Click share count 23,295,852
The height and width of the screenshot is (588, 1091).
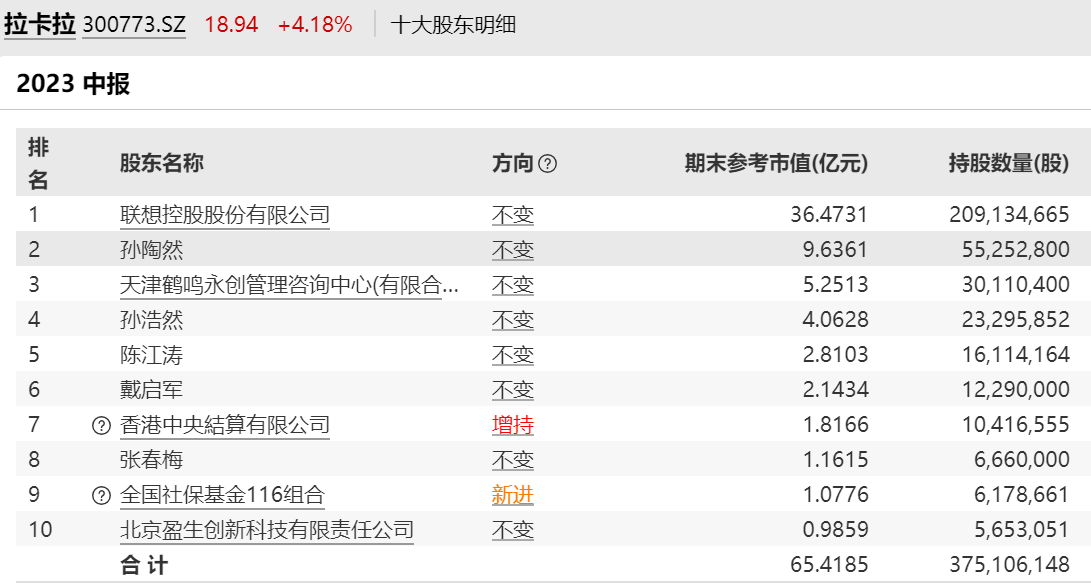[1015, 319]
